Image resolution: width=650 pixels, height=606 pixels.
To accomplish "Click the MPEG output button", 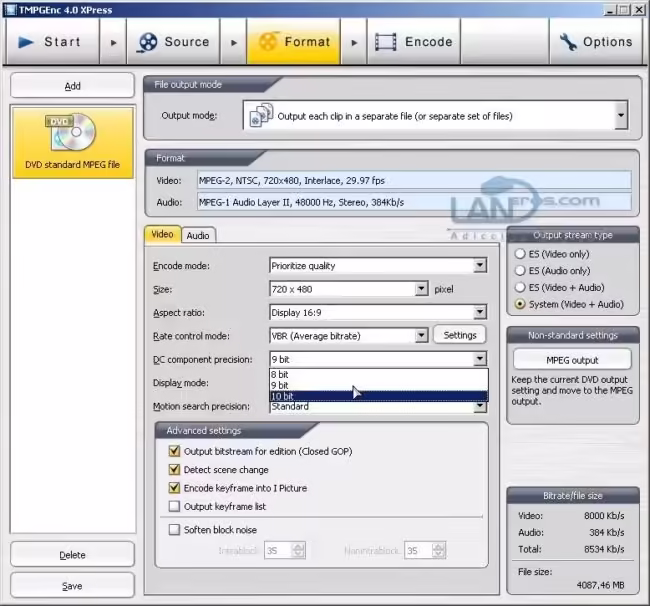I will [x=572, y=360].
